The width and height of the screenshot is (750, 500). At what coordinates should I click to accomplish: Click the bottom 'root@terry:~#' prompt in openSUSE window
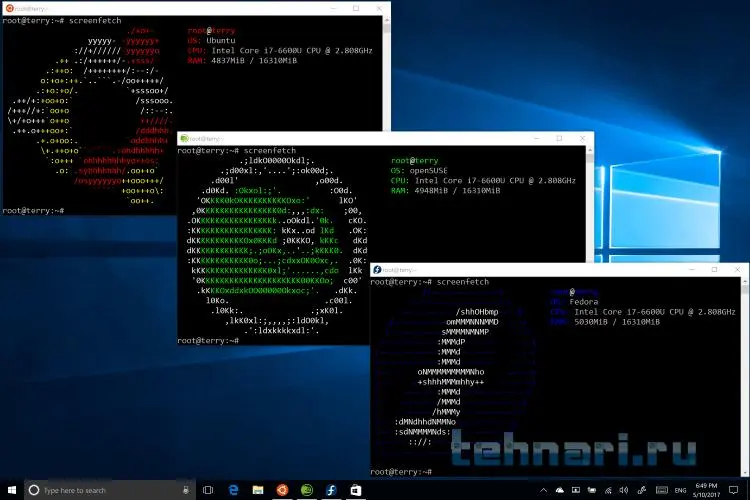208,341
